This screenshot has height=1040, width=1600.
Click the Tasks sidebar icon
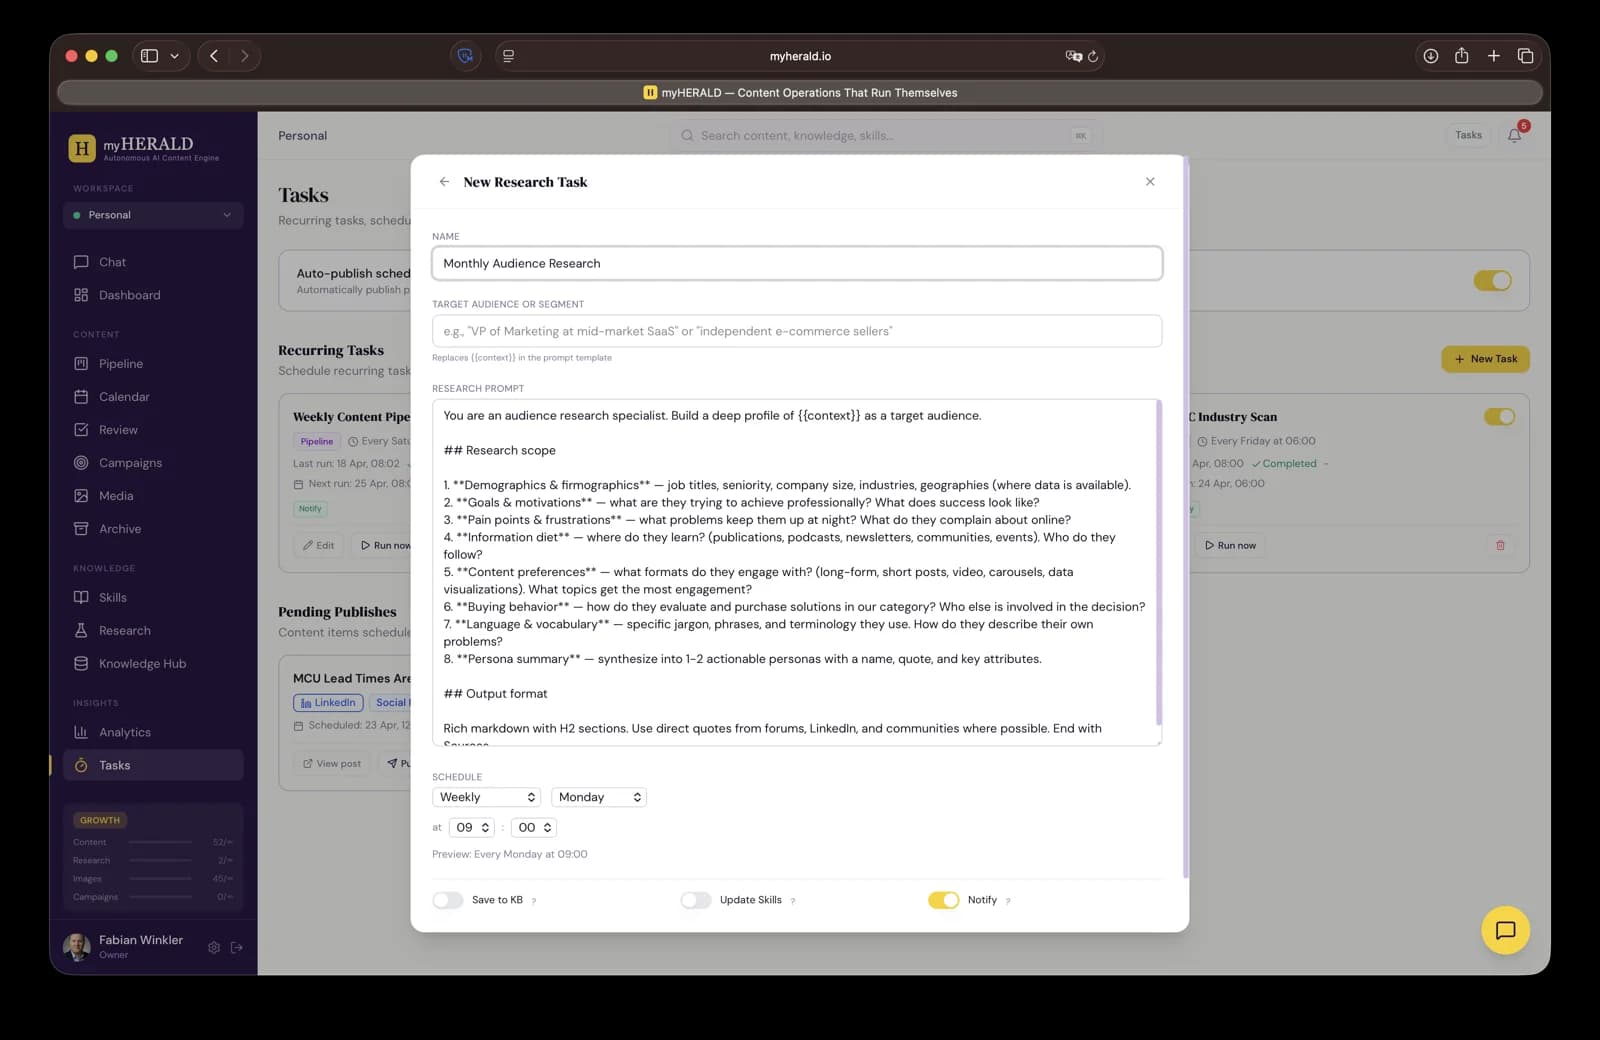pos(81,765)
